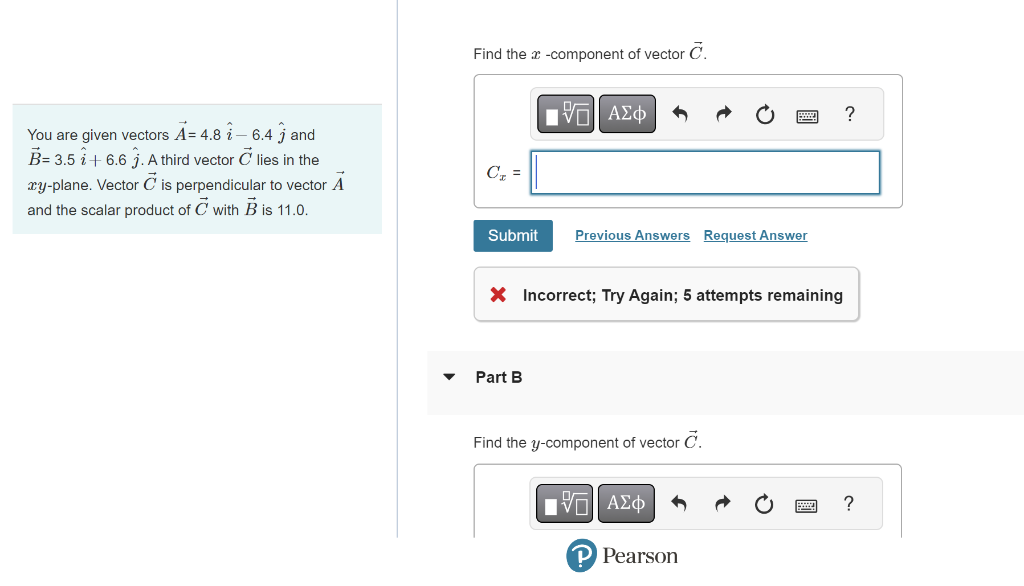Reset the Part A answer with the circular arrow
Screen dimensions: 1024x586
click(x=764, y=113)
